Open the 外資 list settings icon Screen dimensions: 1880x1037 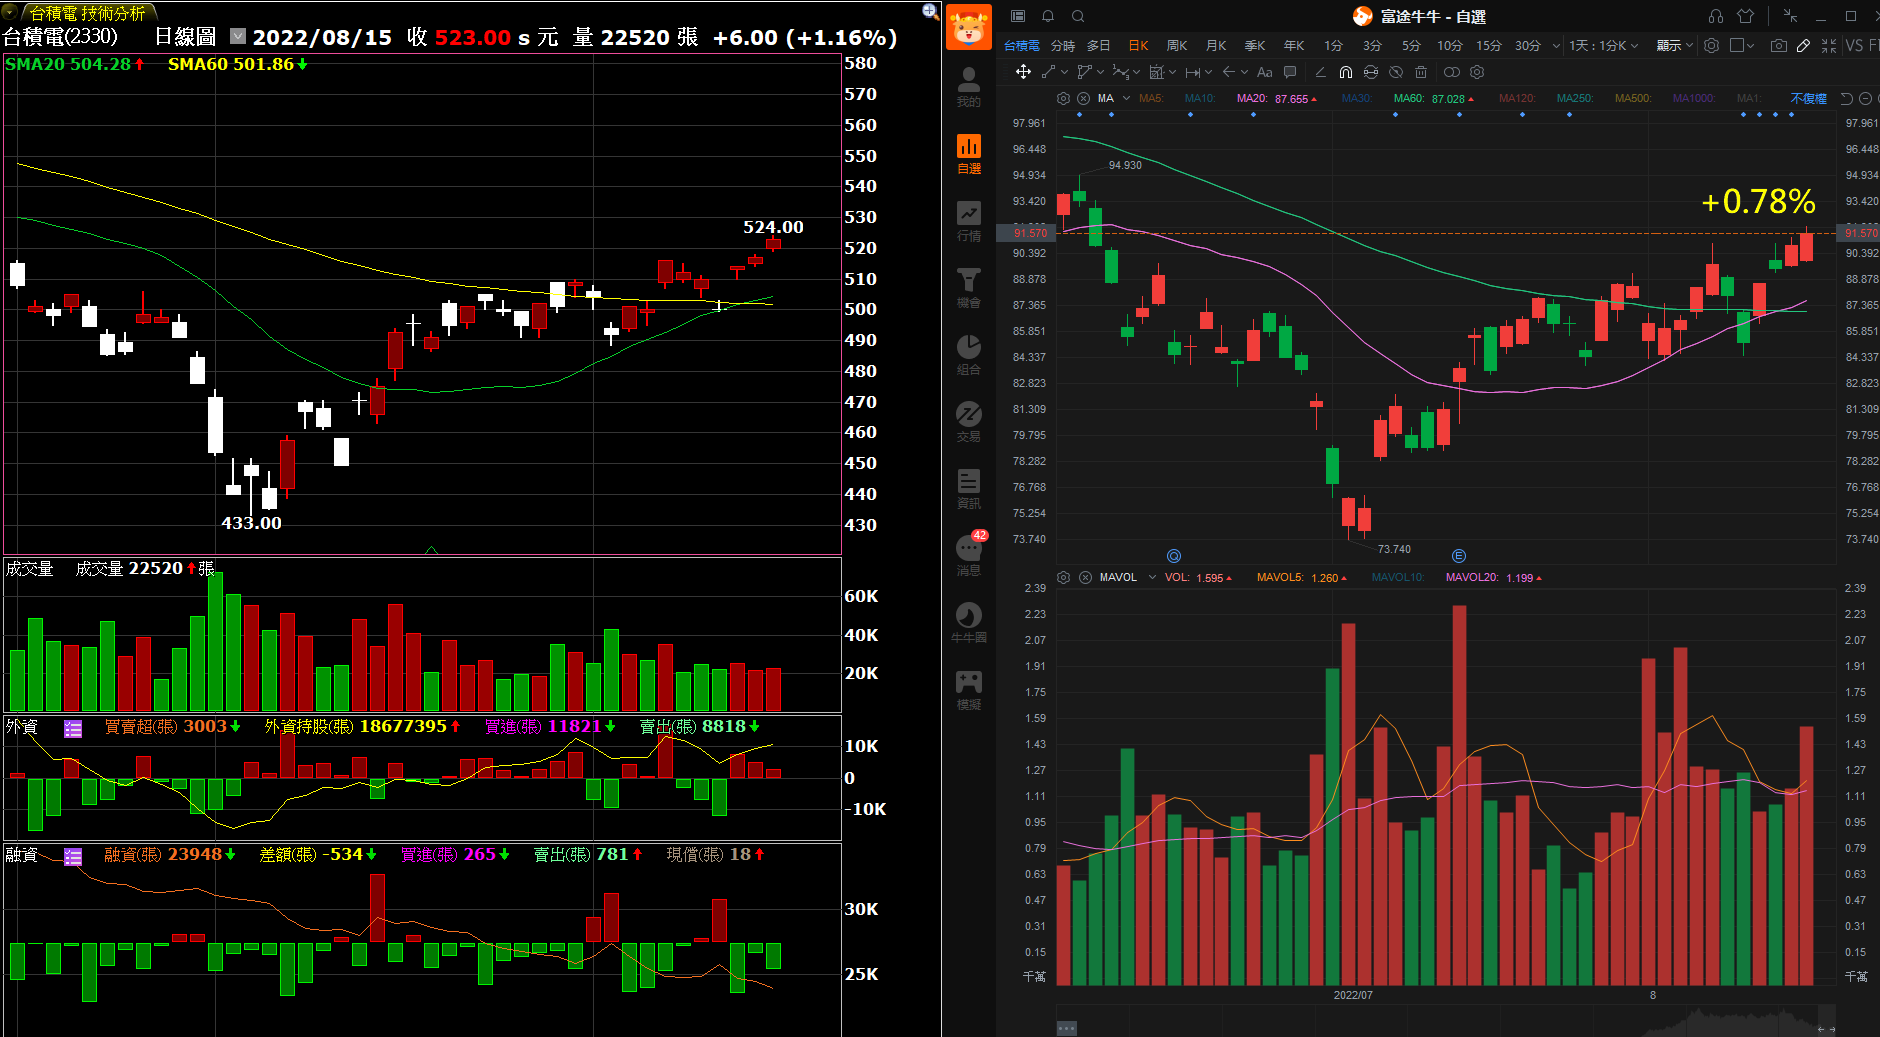(73, 729)
